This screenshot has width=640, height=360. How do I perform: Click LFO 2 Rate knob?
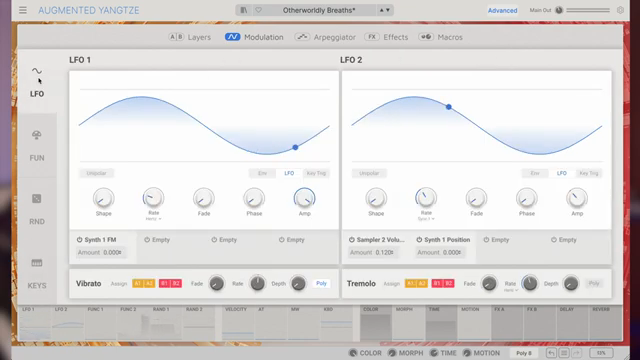point(426,198)
